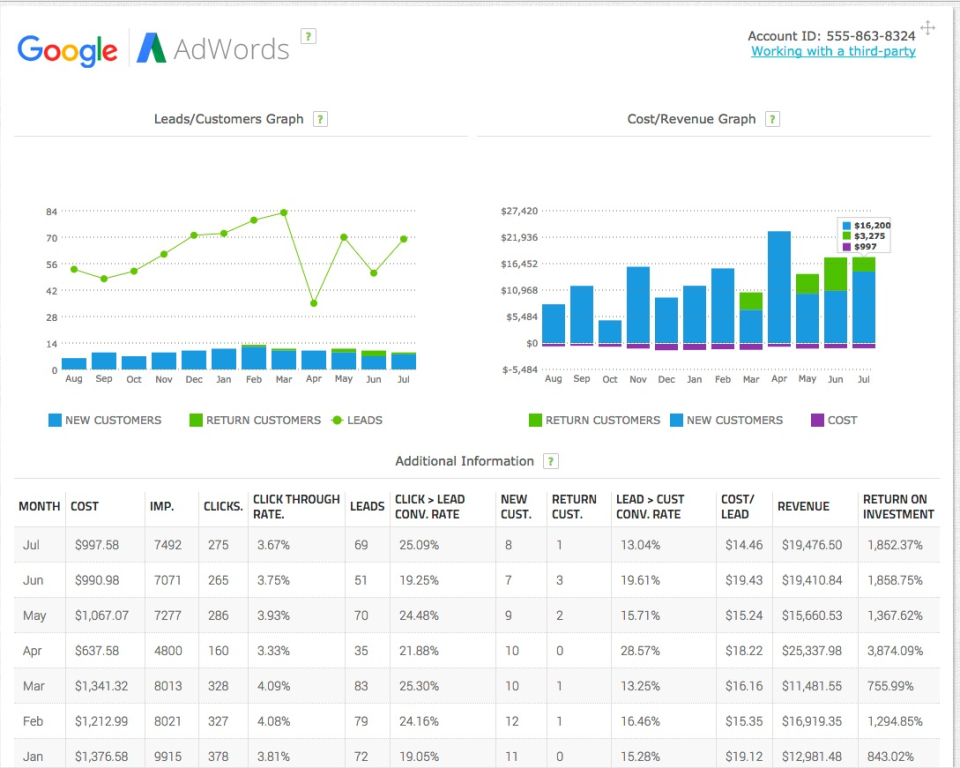Click the IMP. column header

coord(162,506)
